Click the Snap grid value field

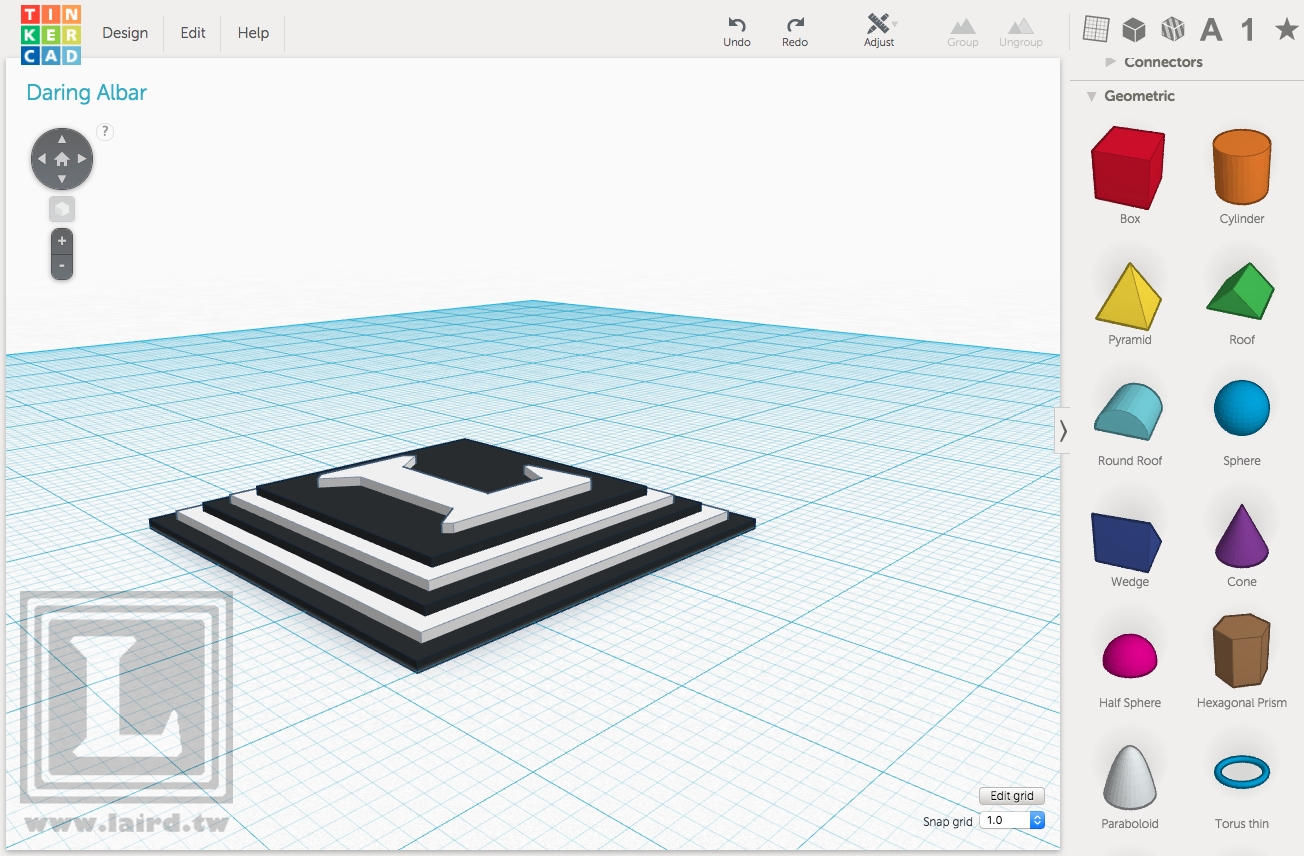pos(1005,819)
